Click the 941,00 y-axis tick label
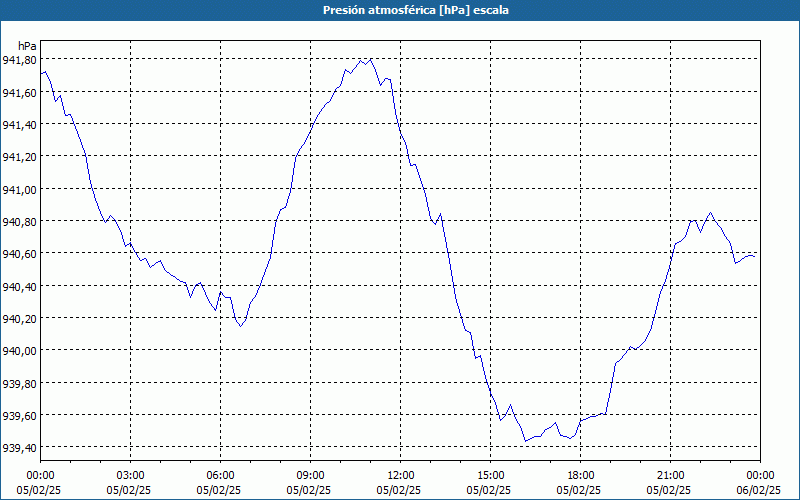The height and width of the screenshot is (500, 800). pos(19,189)
